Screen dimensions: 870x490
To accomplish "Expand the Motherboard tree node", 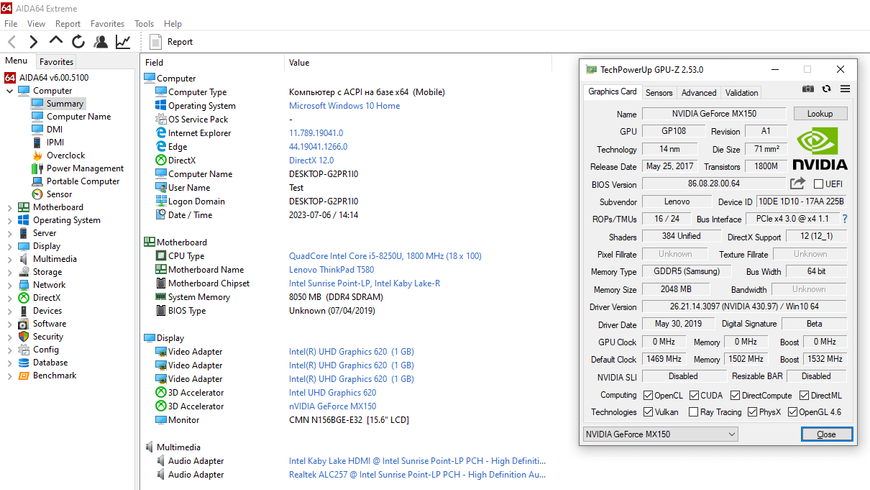I will 9,208.
